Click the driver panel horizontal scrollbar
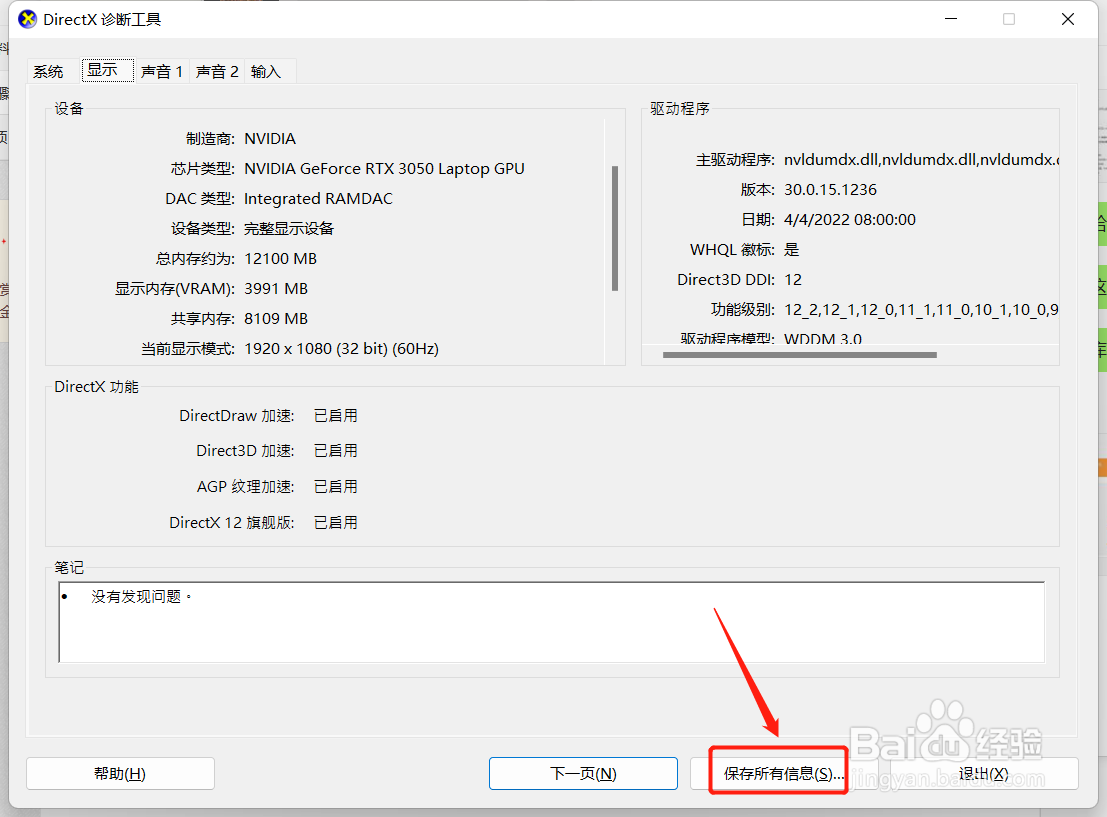 (800, 354)
